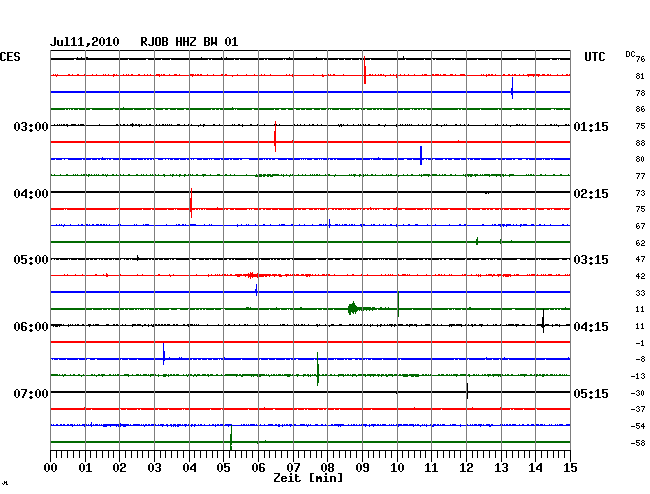The image size is (650, 494).
Task: Select the 05:00 local time label
Action: coord(31,260)
